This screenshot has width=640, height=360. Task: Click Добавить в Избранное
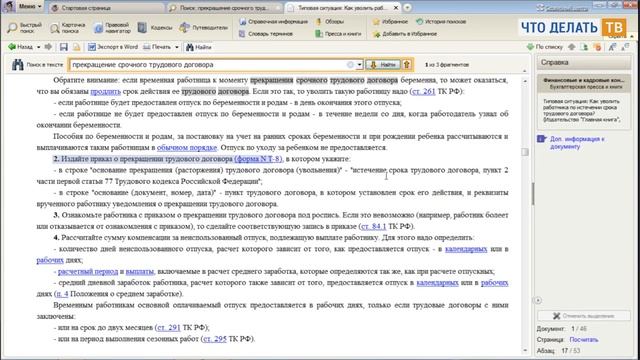(404, 34)
